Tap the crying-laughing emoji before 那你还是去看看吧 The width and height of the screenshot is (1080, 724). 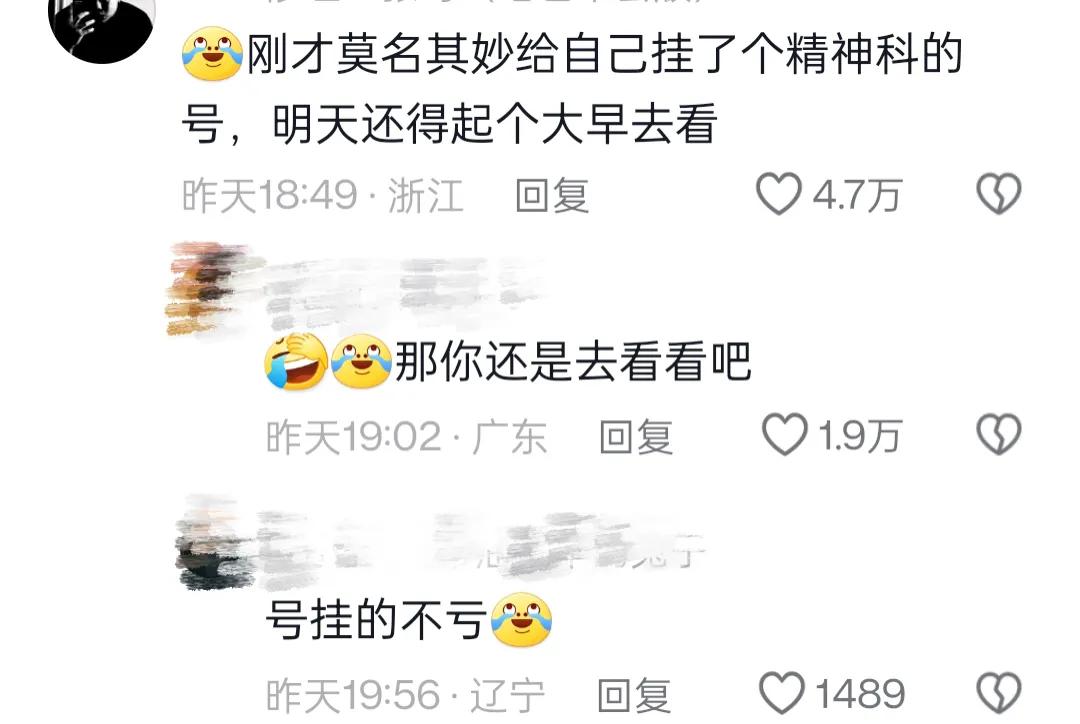pos(296,362)
